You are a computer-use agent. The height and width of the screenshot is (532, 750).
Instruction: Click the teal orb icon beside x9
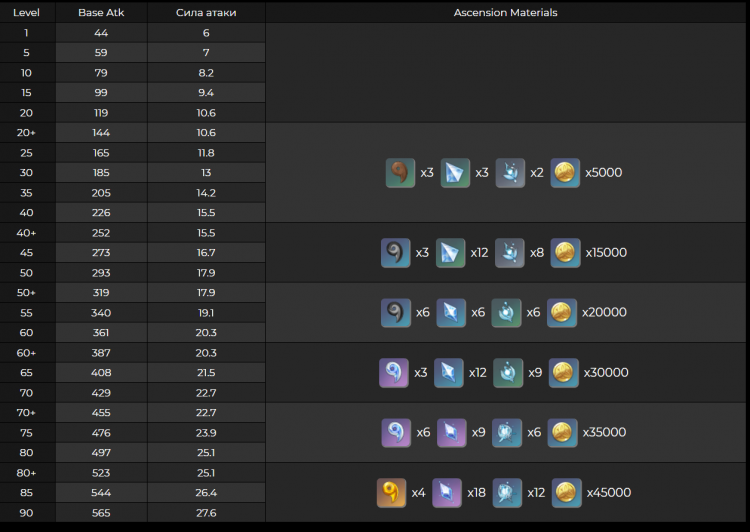(506, 372)
